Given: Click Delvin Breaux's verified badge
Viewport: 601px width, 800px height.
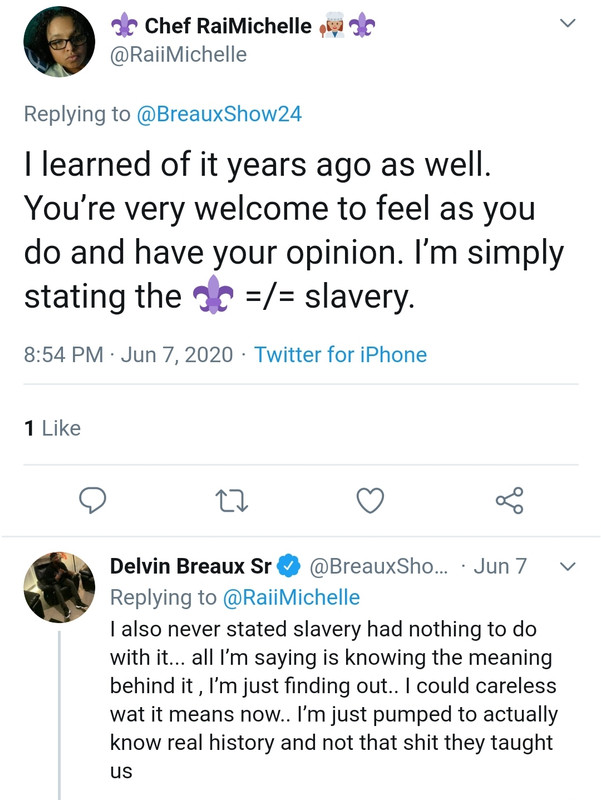Looking at the screenshot, I should pyautogui.click(x=289, y=566).
